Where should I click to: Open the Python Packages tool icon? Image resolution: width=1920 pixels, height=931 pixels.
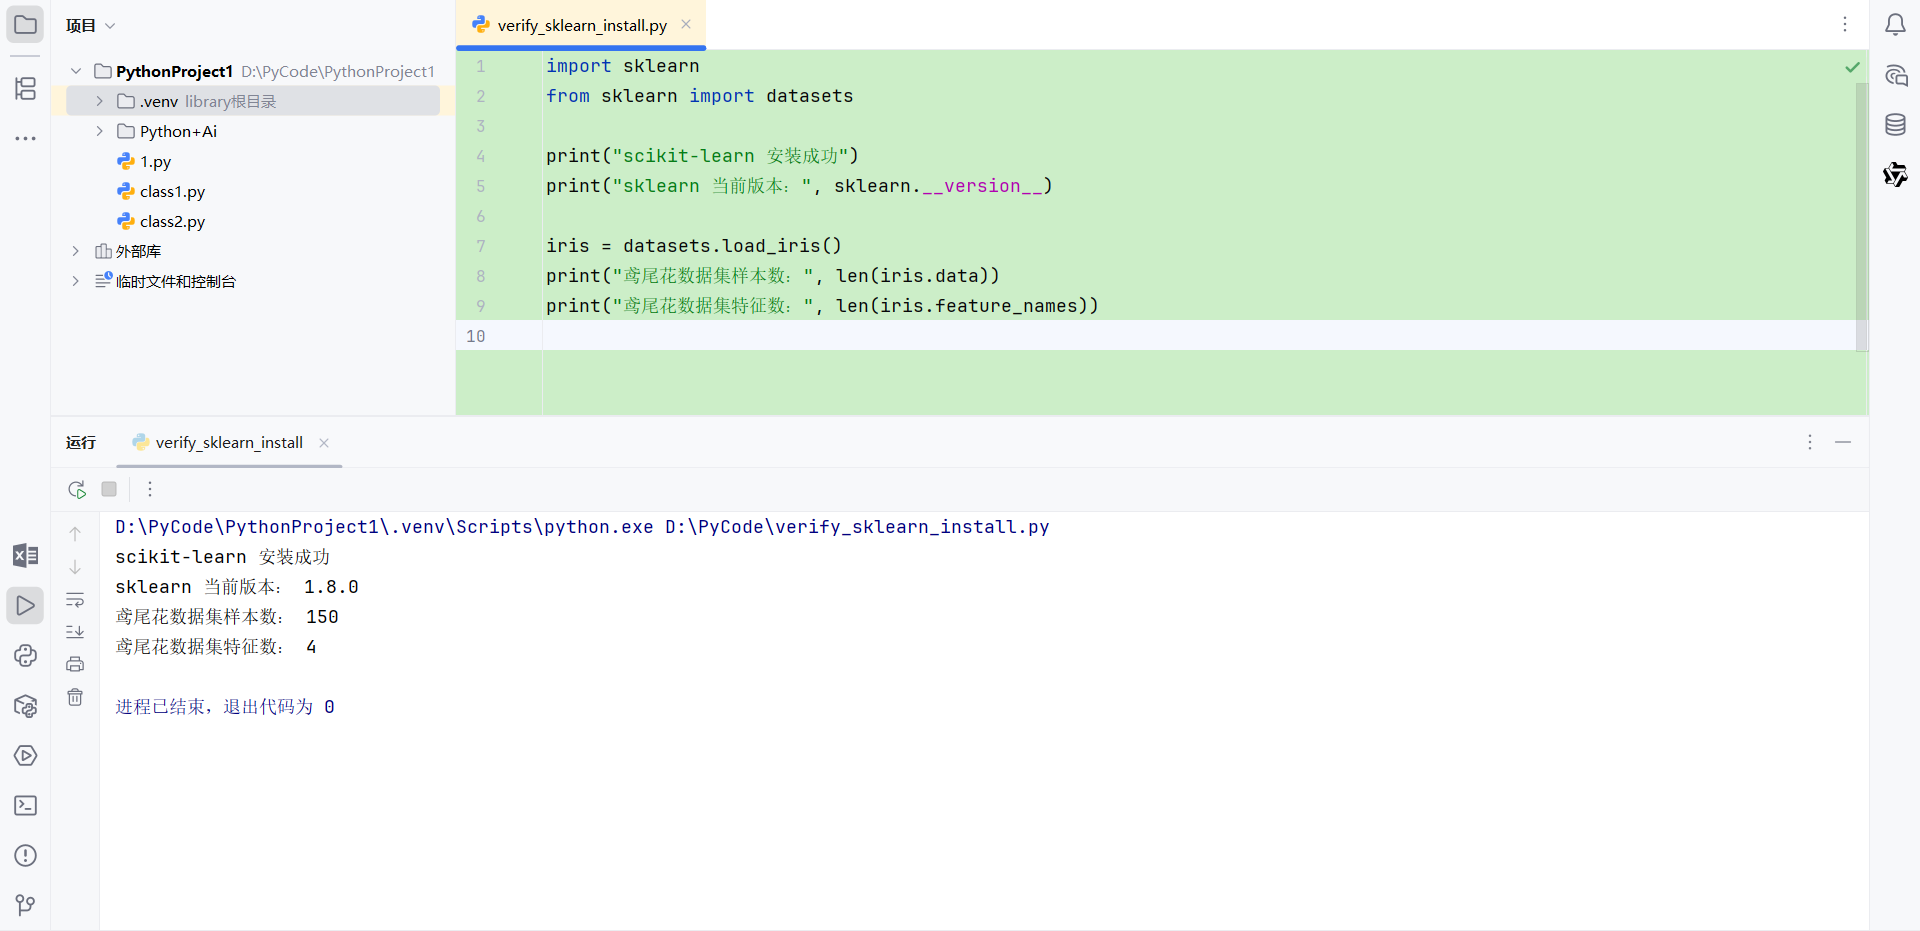[x=25, y=705]
